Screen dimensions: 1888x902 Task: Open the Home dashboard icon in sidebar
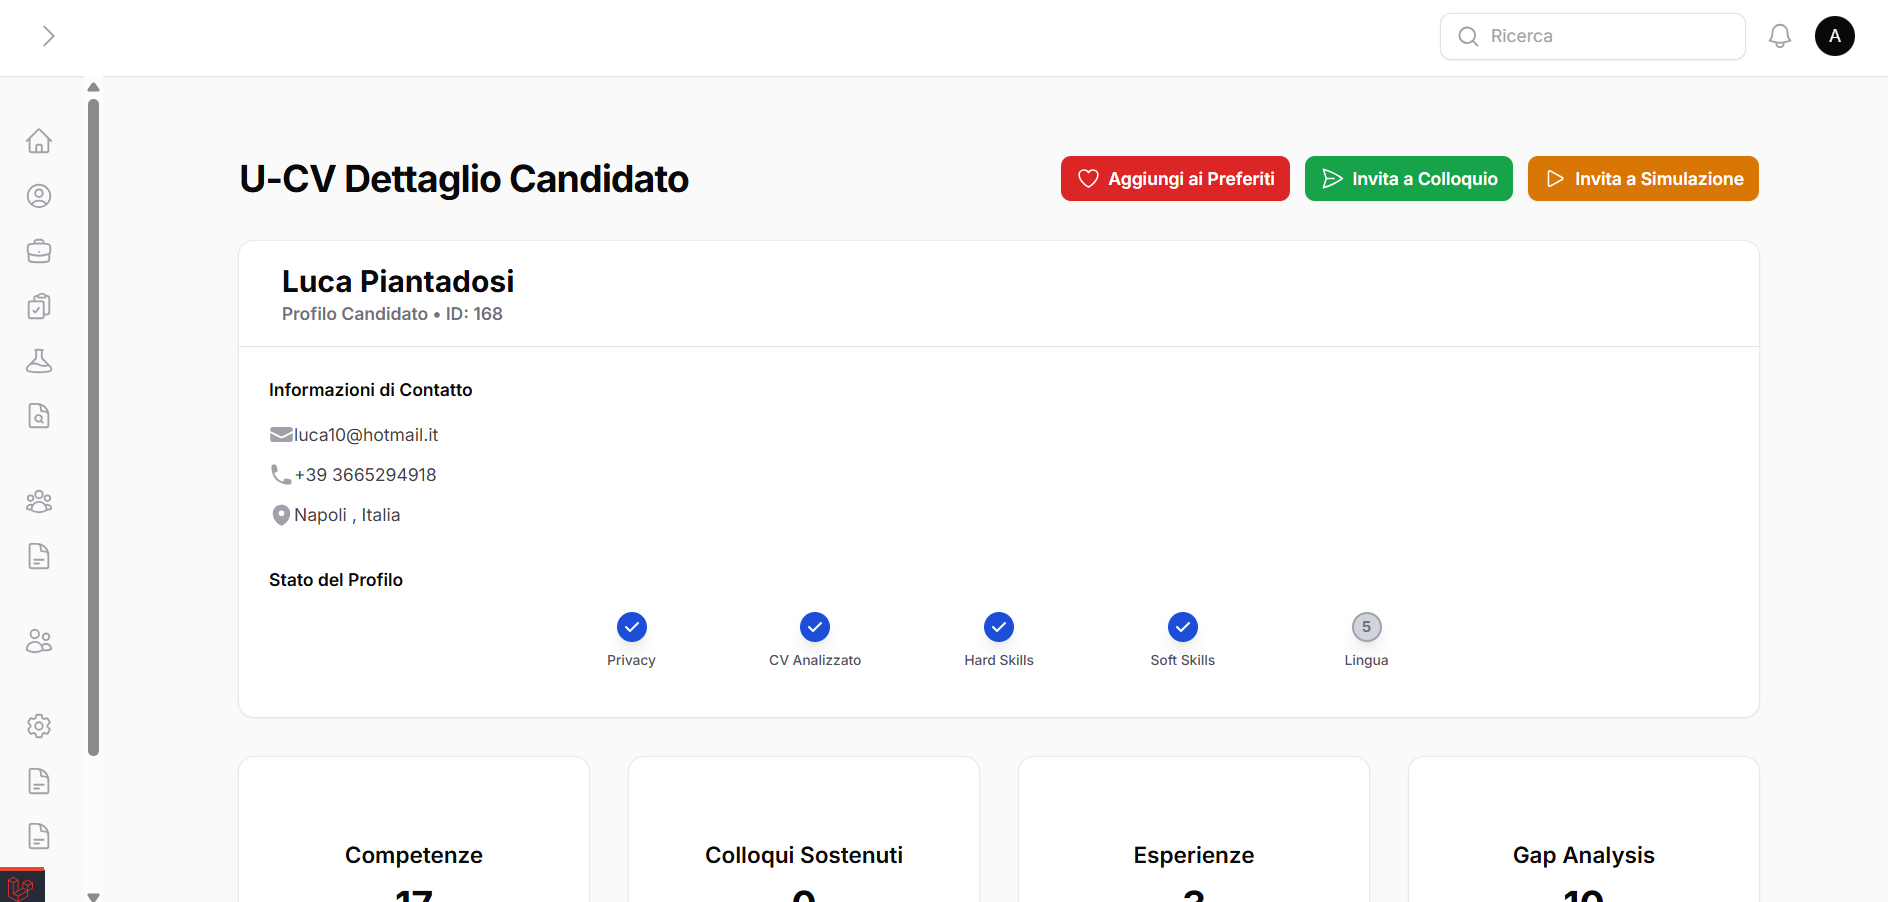pos(39,140)
